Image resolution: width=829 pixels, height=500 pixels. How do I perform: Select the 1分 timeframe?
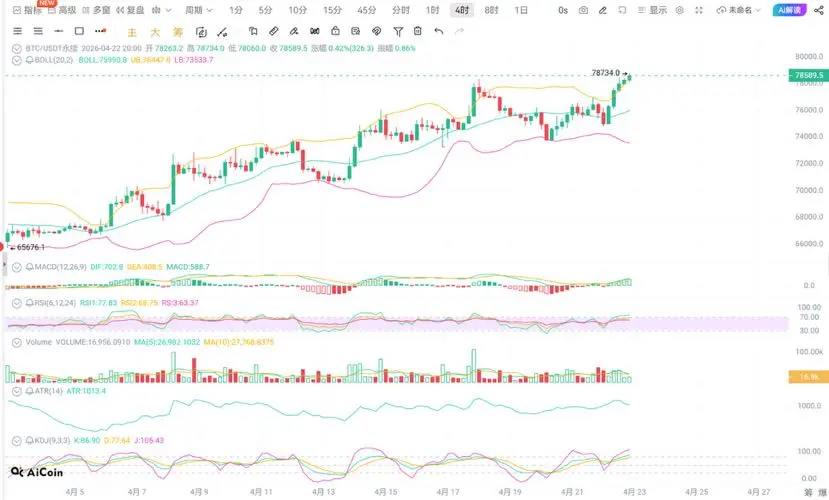click(236, 10)
